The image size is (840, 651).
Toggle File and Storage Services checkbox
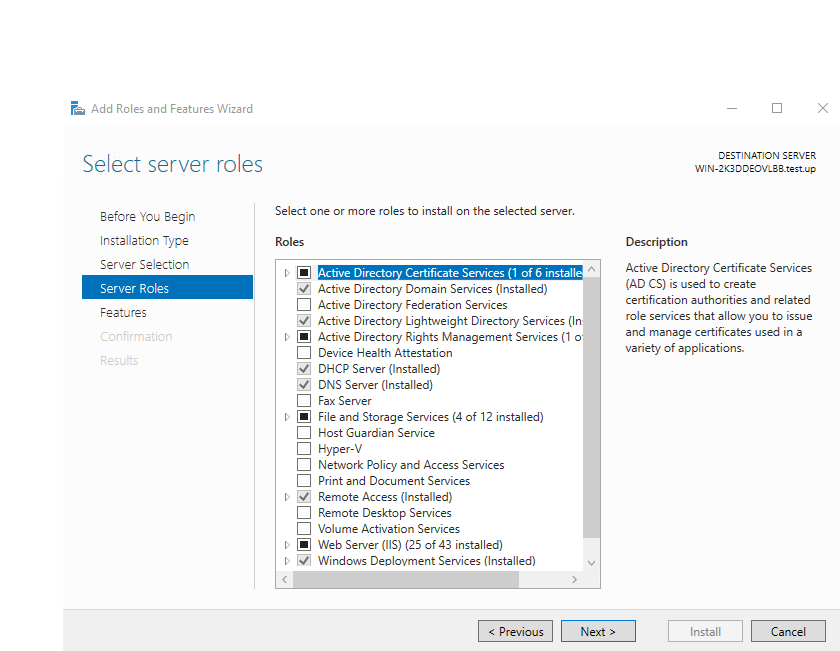(304, 417)
